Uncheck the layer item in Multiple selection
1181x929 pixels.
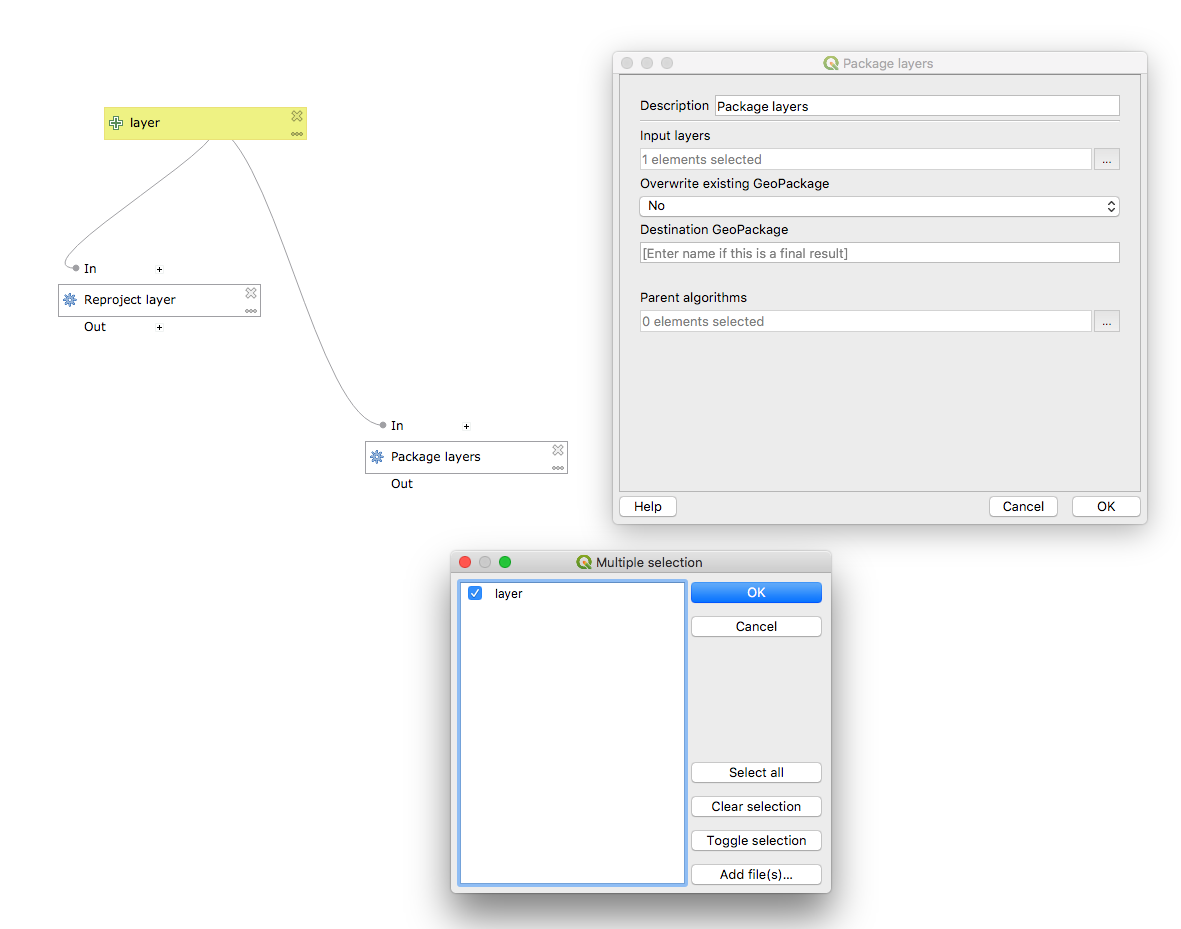click(x=474, y=593)
